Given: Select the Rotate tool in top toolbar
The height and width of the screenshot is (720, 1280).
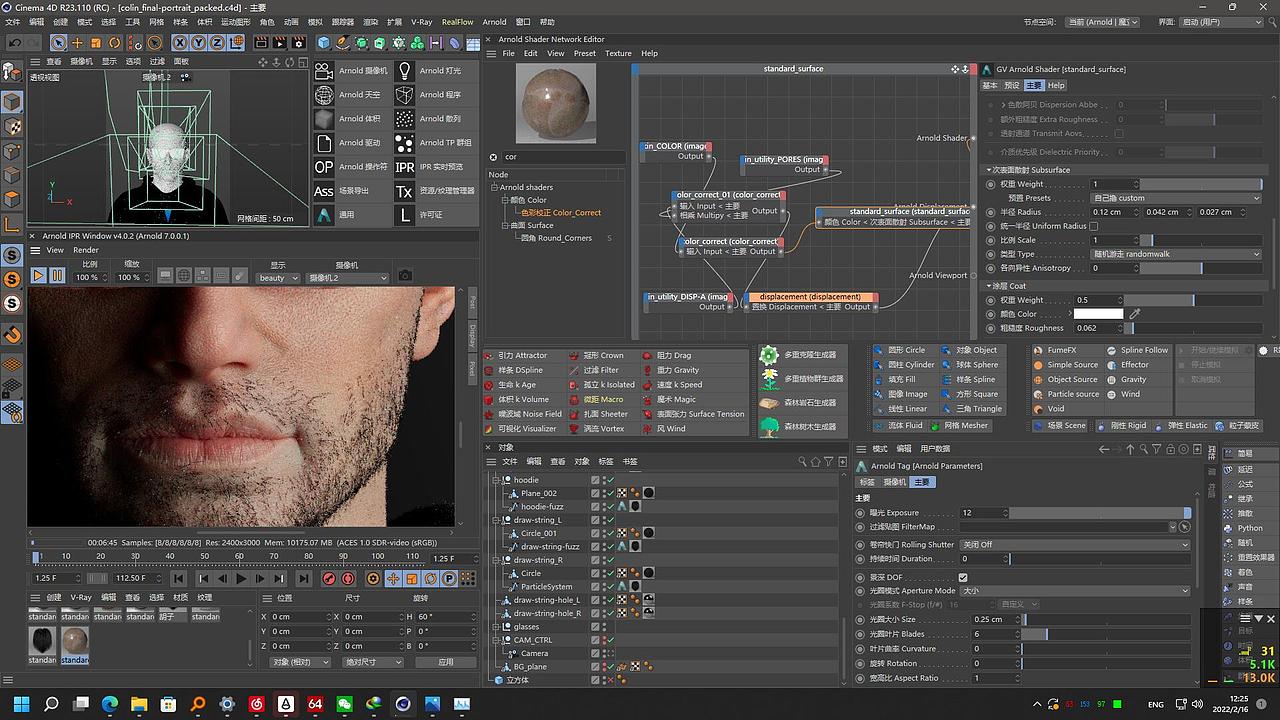Looking at the screenshot, I should pos(115,43).
